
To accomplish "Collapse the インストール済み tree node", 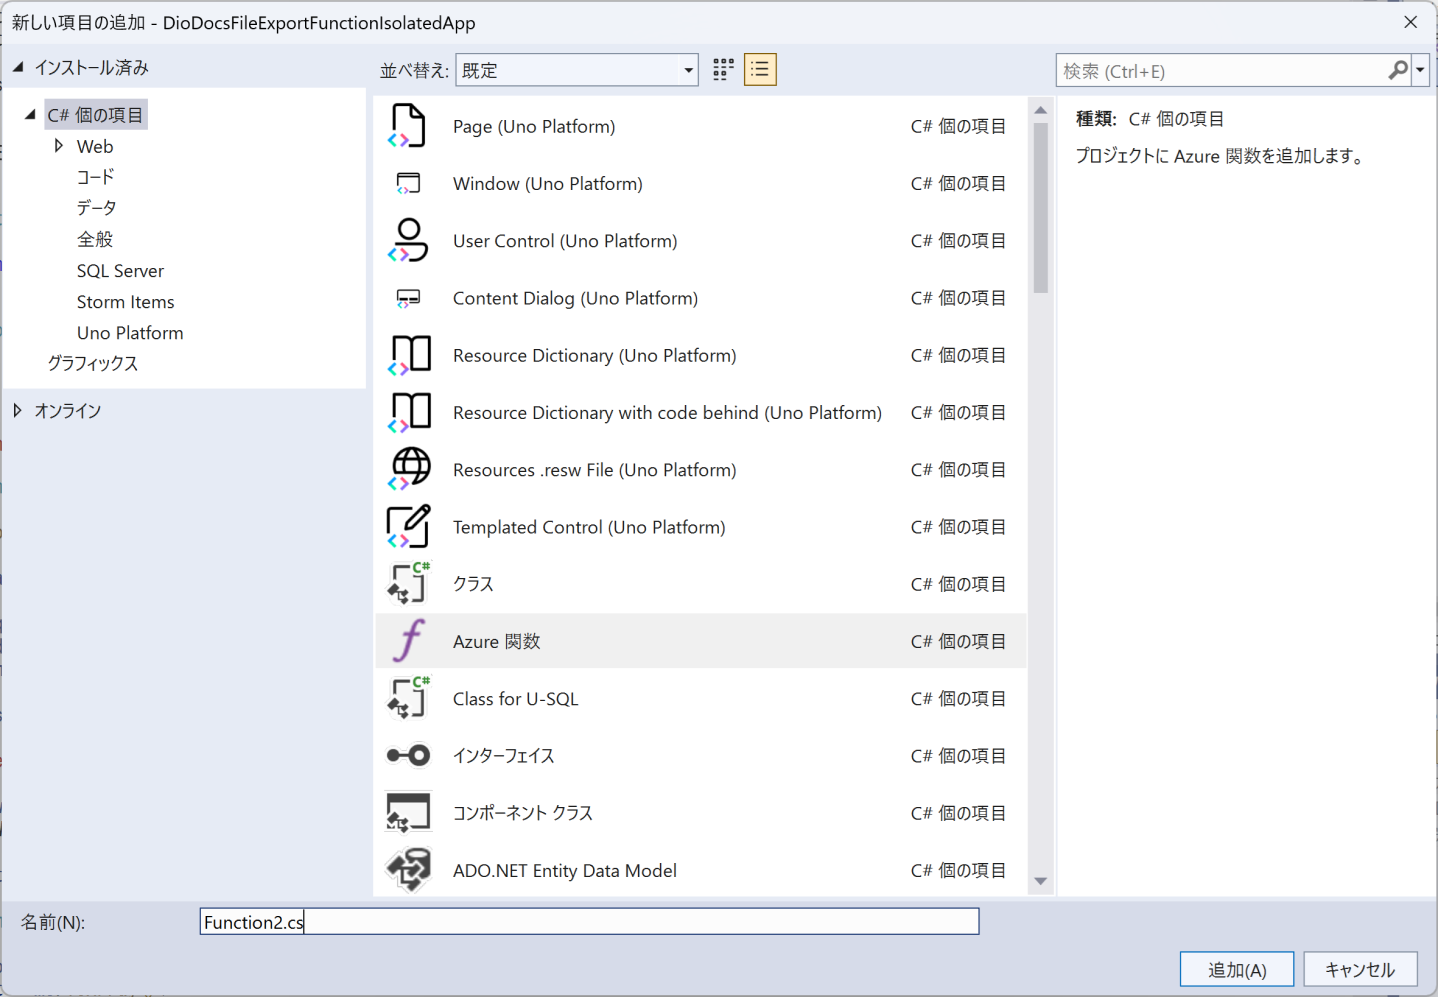I will click(x=18, y=67).
